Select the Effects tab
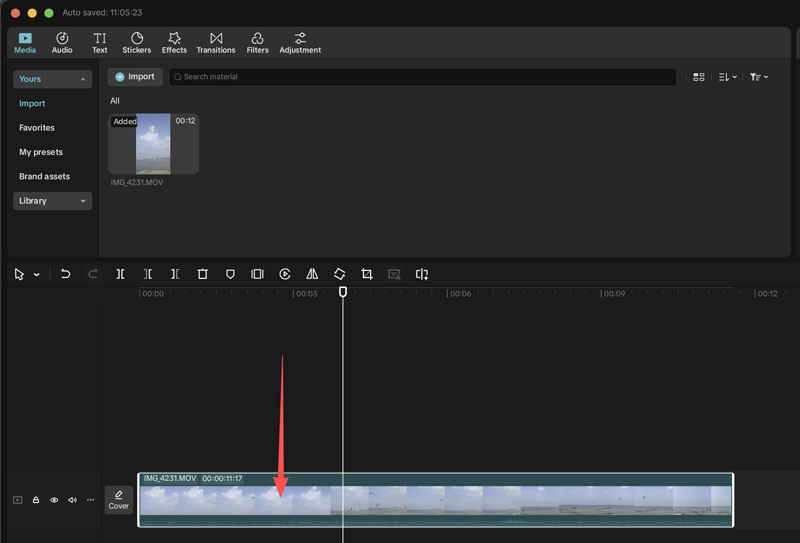 174,43
